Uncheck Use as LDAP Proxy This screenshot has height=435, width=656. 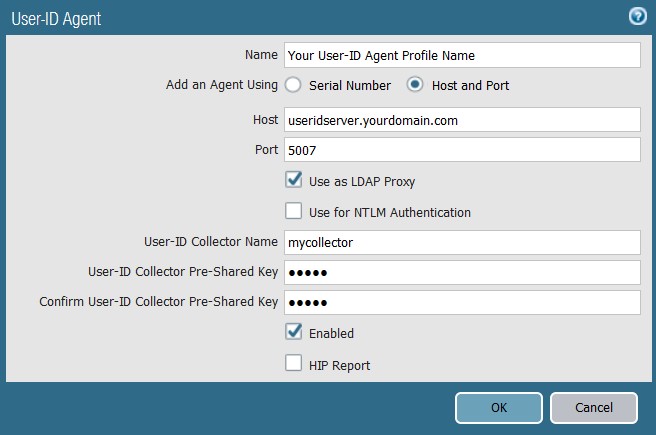294,181
